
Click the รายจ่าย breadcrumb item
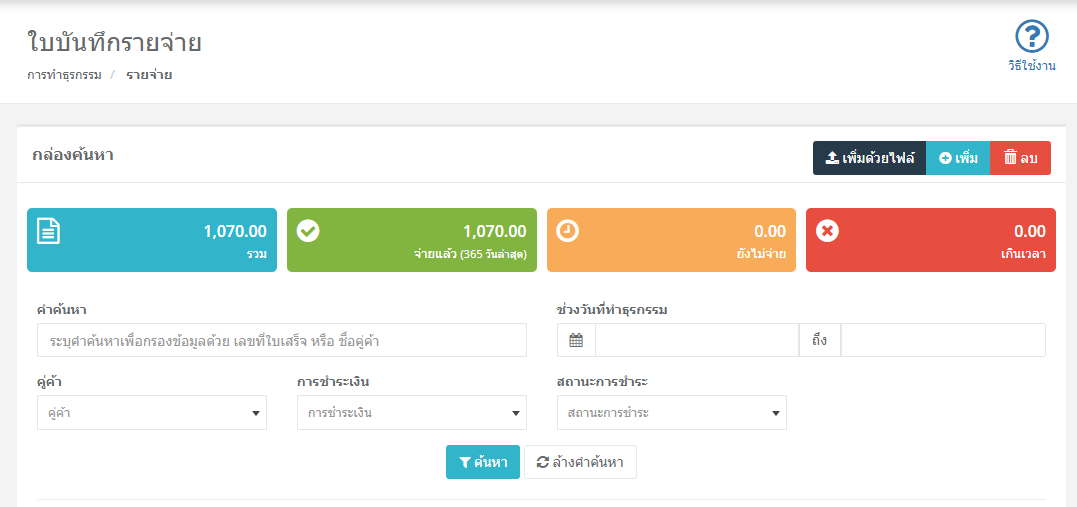pyautogui.click(x=149, y=75)
